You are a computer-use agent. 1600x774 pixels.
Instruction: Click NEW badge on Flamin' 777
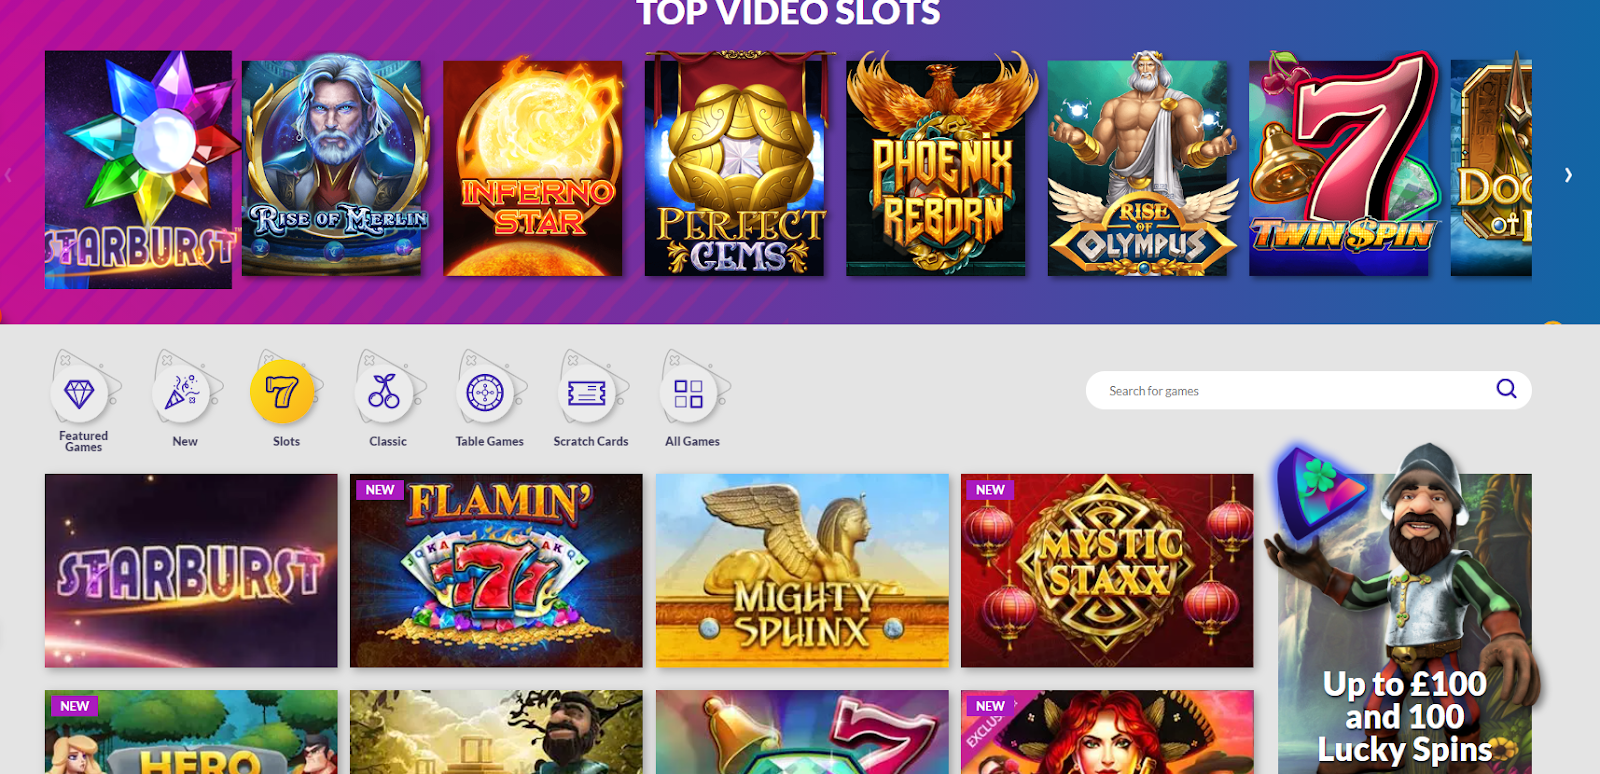[x=379, y=490]
